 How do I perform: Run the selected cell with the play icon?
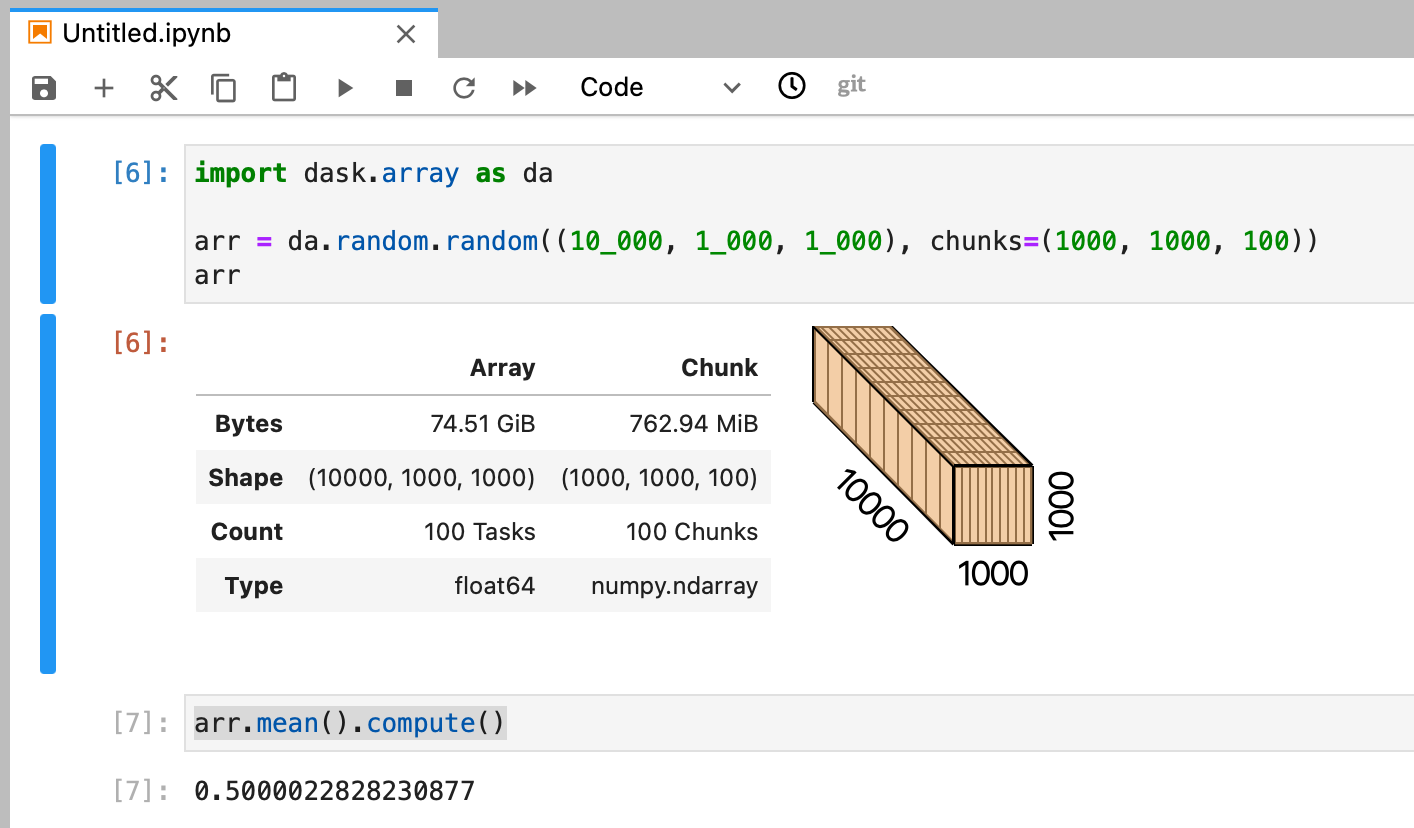click(x=344, y=88)
